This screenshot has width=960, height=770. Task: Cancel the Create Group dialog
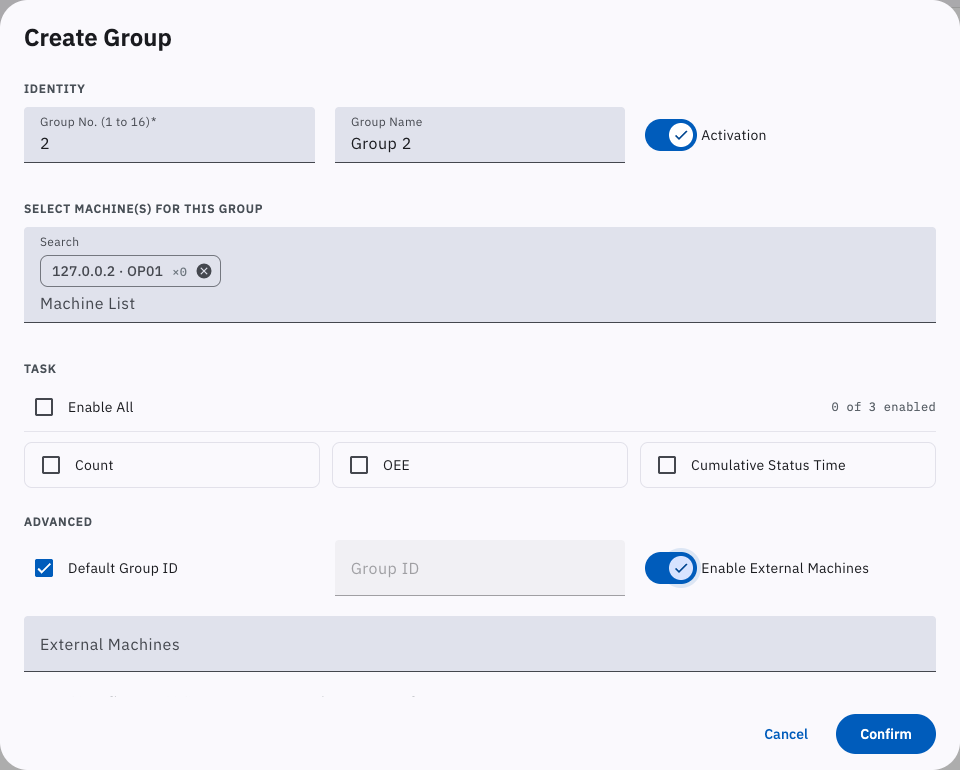(x=786, y=734)
